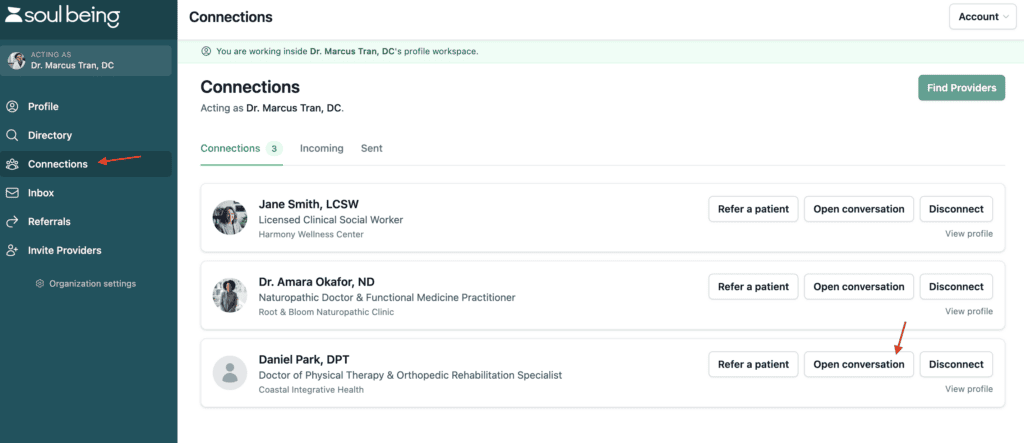This screenshot has width=1024, height=443.
Task: Open Organization settings gear icon
Action: [40, 284]
